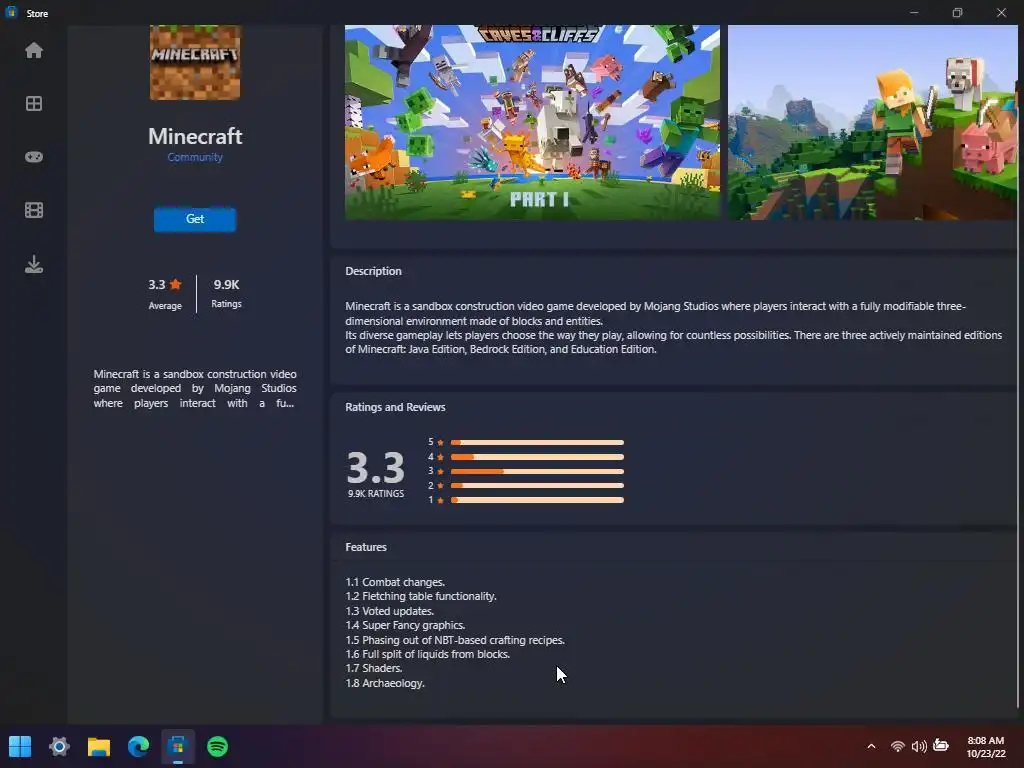Open the Home page in Store sidebar
The width and height of the screenshot is (1024, 768).
[34, 50]
